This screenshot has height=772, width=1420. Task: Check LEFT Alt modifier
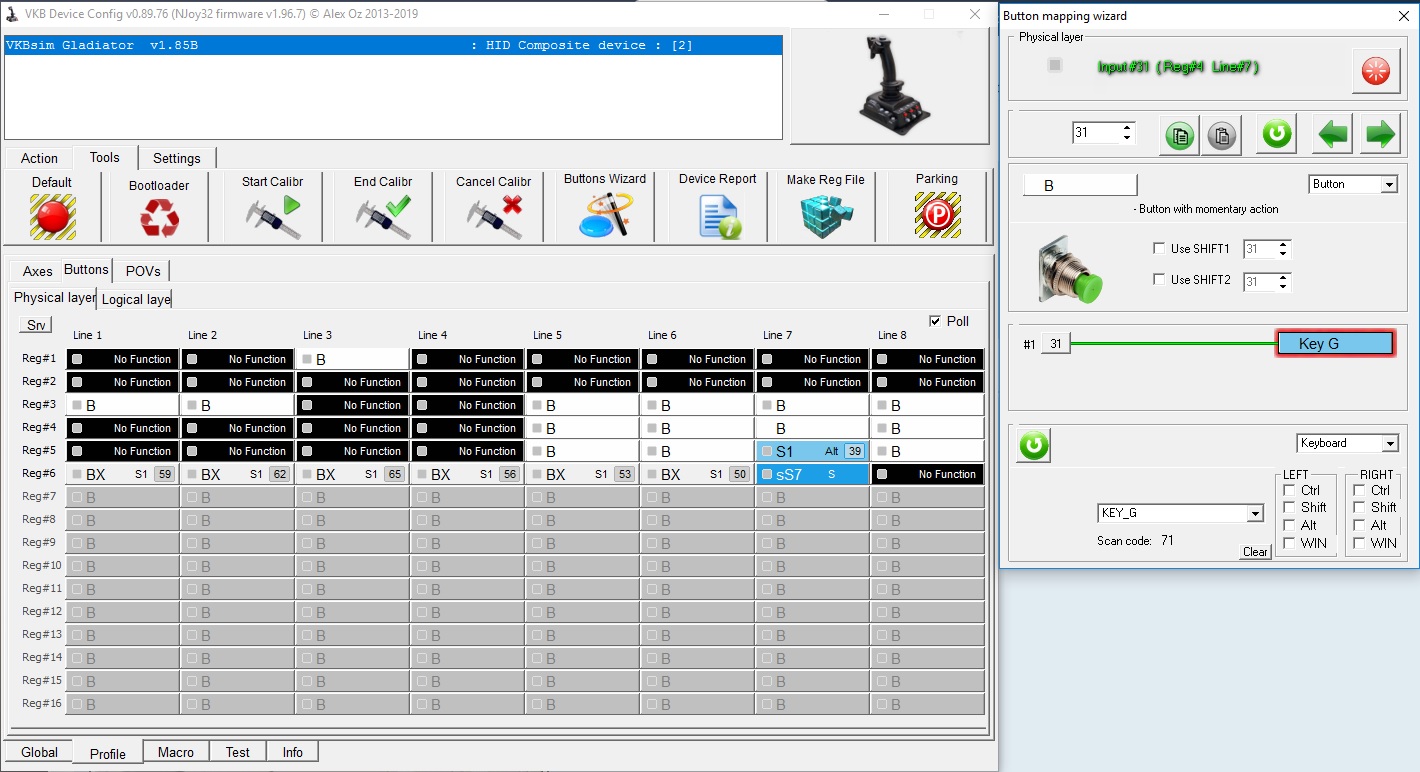coord(1290,525)
